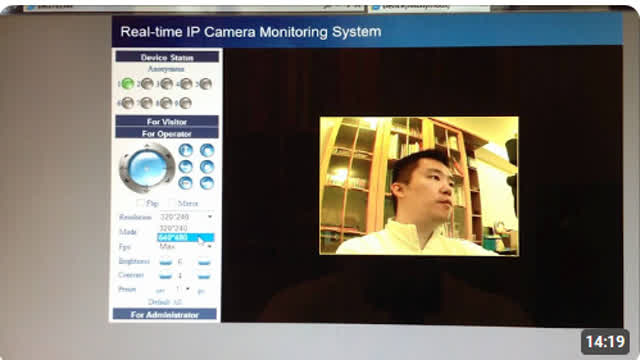Screen dimensions: 640x360
Task: Click bottom-left round blue button beside PTZ wheel
Action: [186, 183]
